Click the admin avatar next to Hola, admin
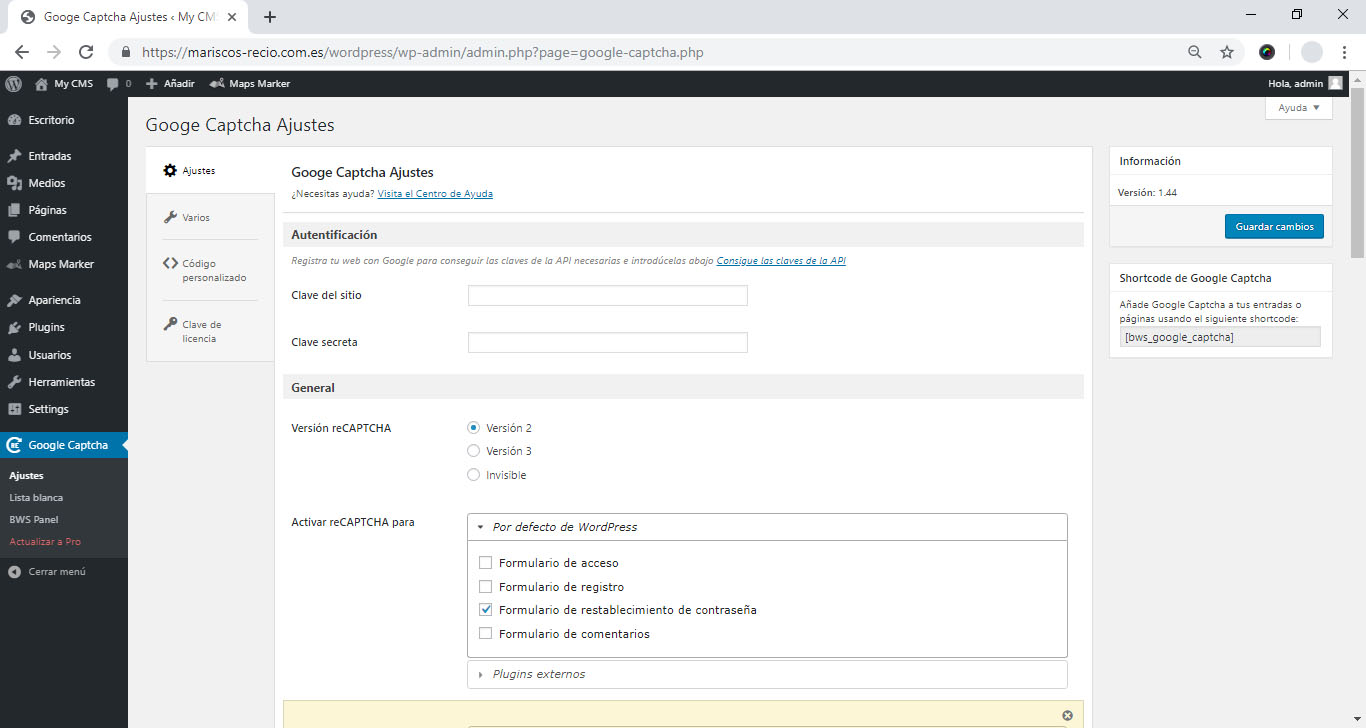Viewport: 1366px width, 728px height. click(x=1335, y=83)
